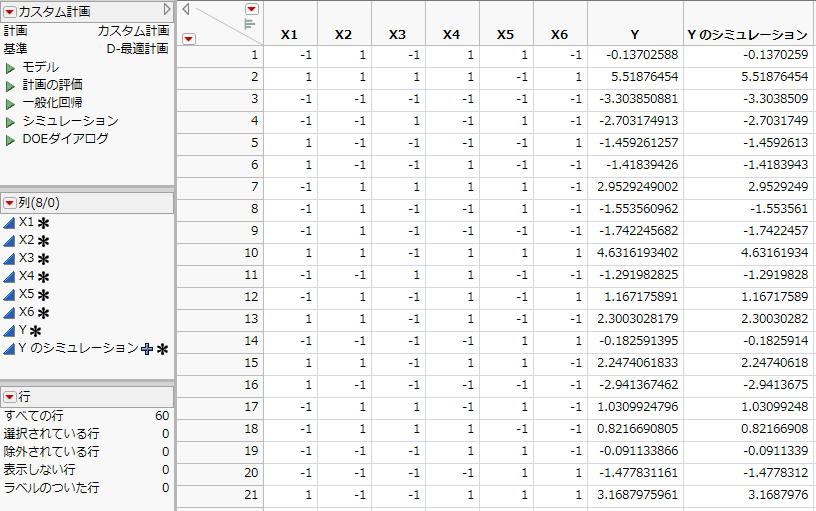Click the continuous type icon for X5

tap(9, 295)
